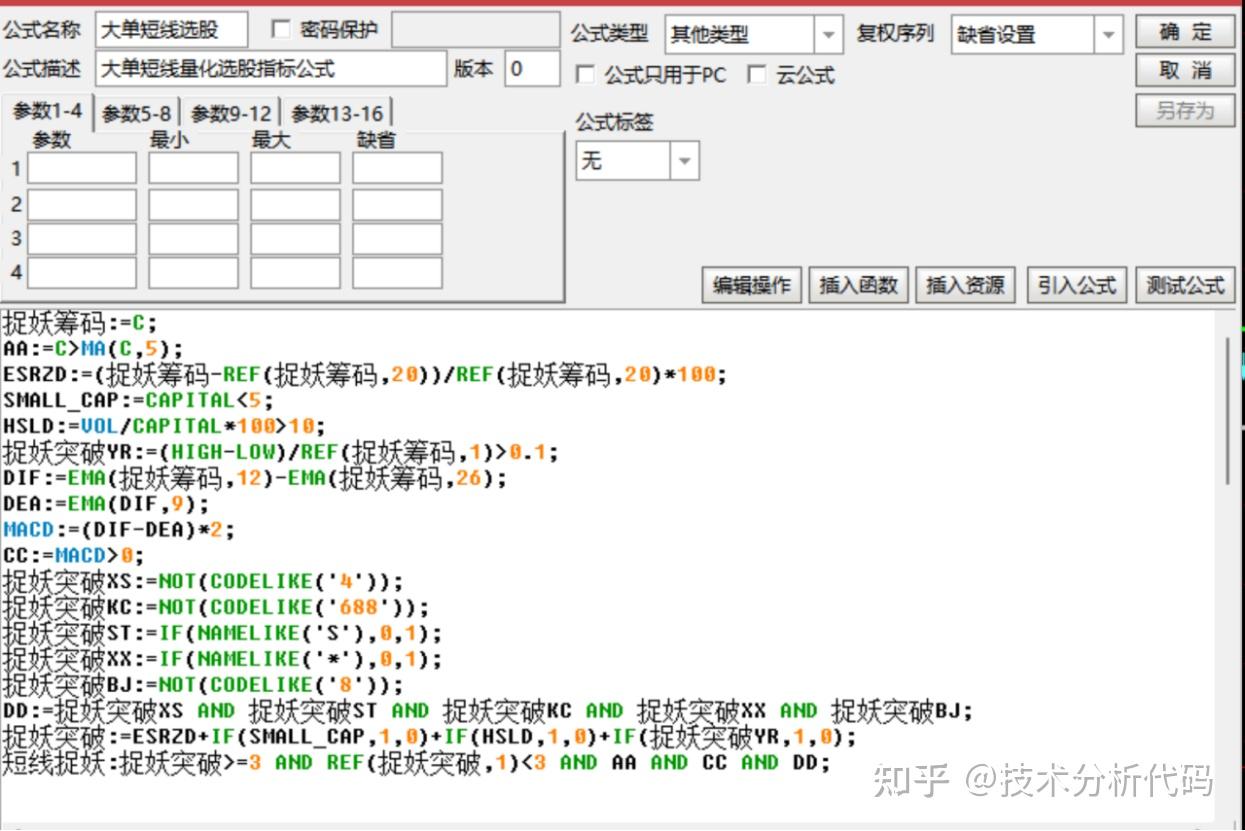Click the 公式名称 input field
The height and width of the screenshot is (831, 1245).
click(173, 30)
